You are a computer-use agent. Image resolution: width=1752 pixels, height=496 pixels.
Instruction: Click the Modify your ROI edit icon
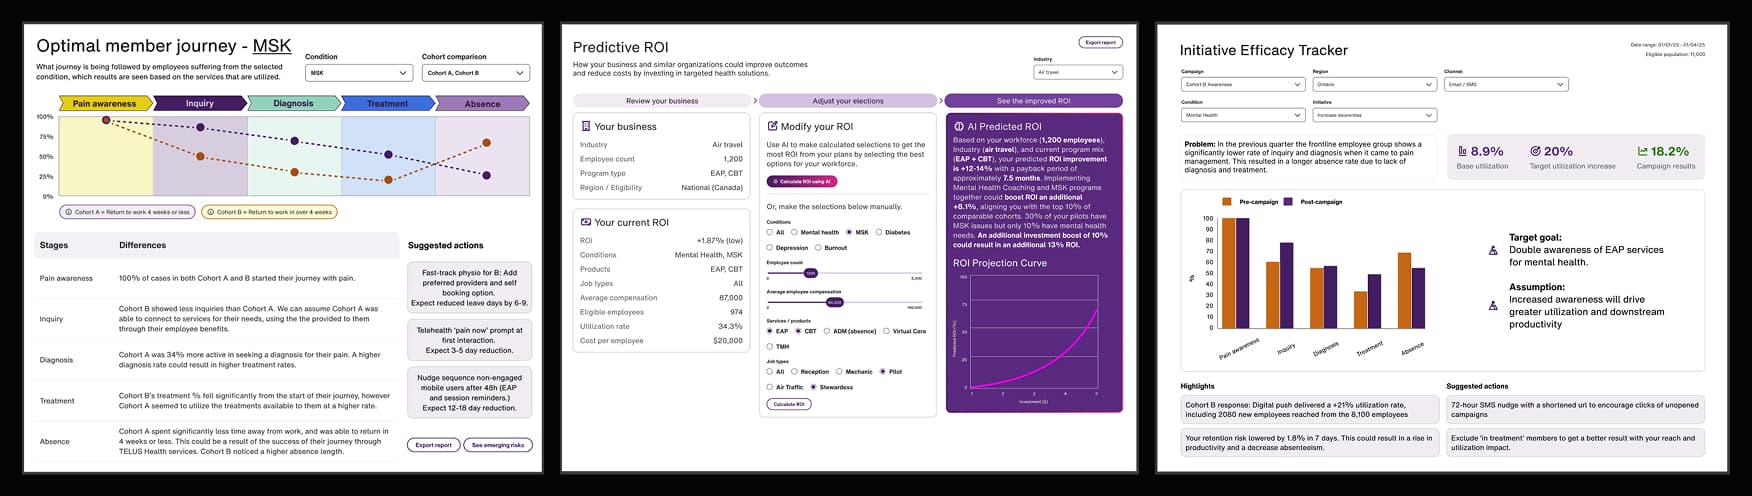pyautogui.click(x=771, y=127)
